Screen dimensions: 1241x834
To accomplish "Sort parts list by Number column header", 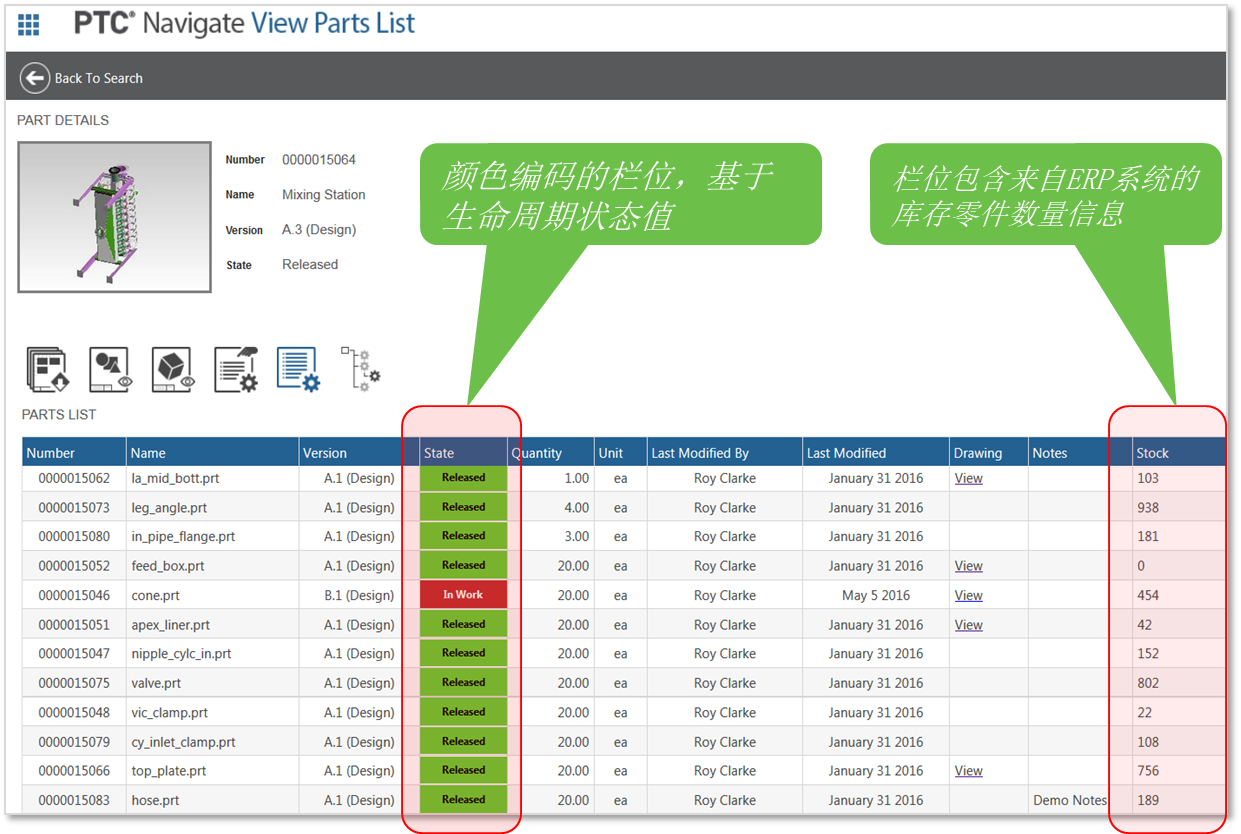I will (x=74, y=453).
